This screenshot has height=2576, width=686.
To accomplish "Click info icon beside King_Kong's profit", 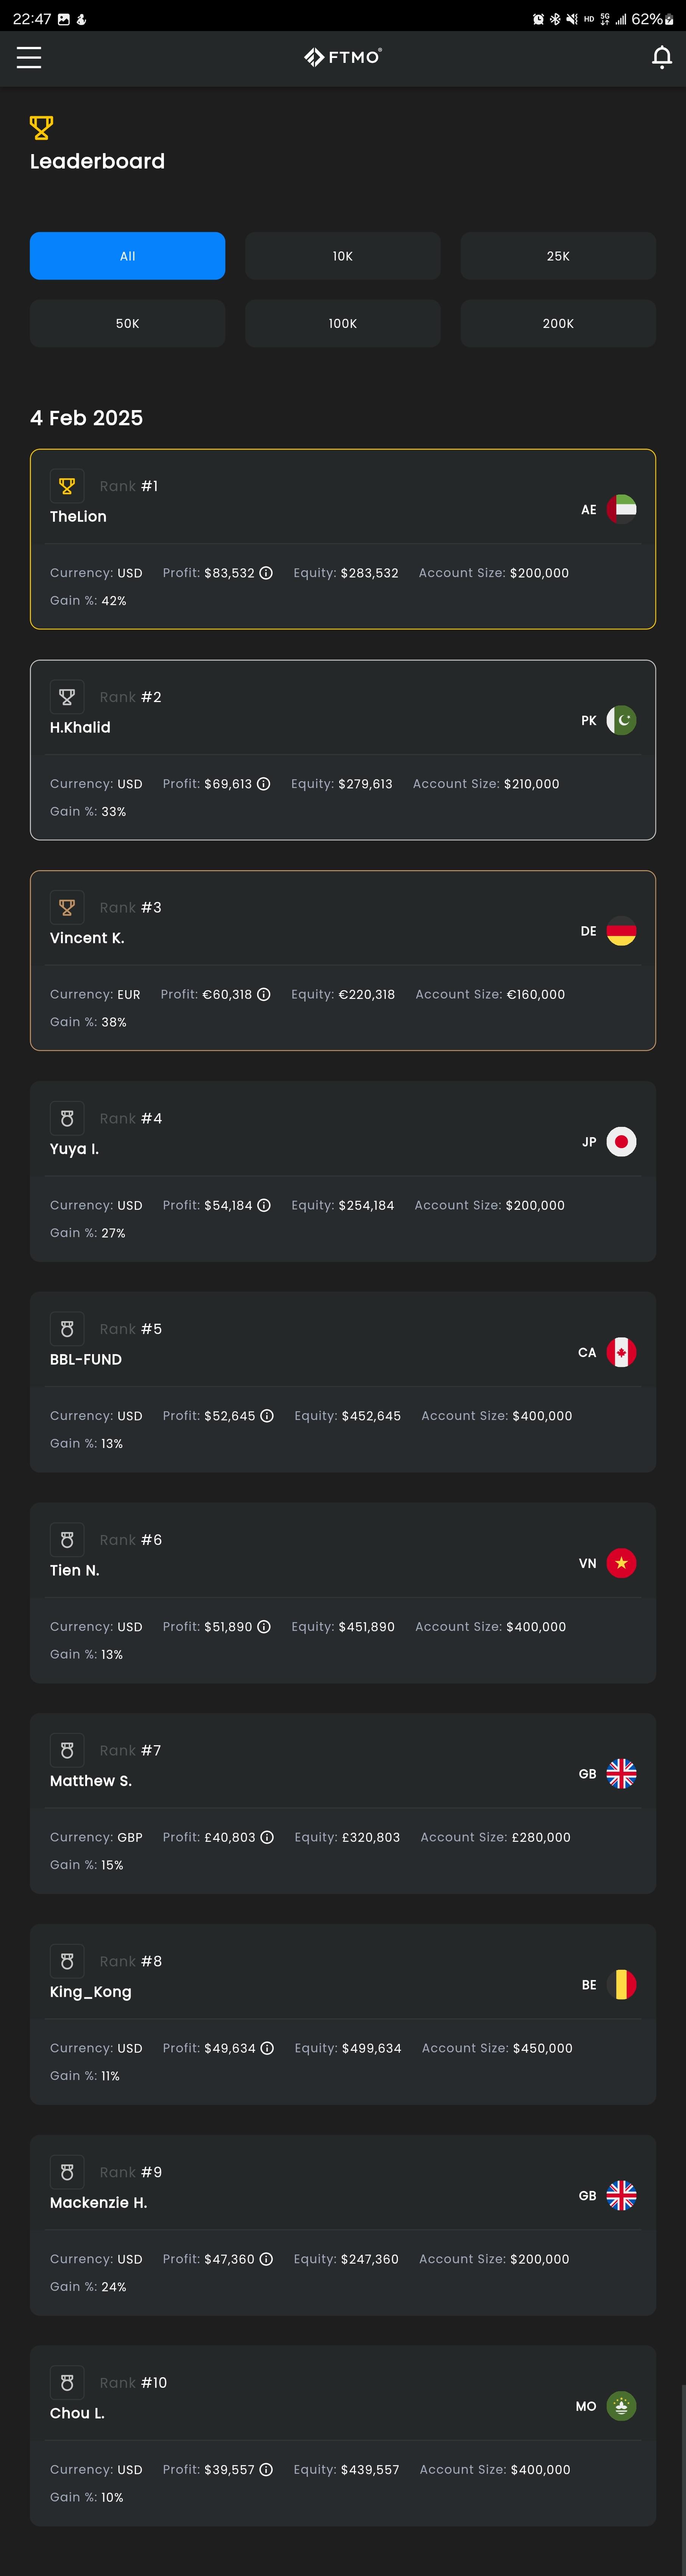I will click(x=267, y=2048).
